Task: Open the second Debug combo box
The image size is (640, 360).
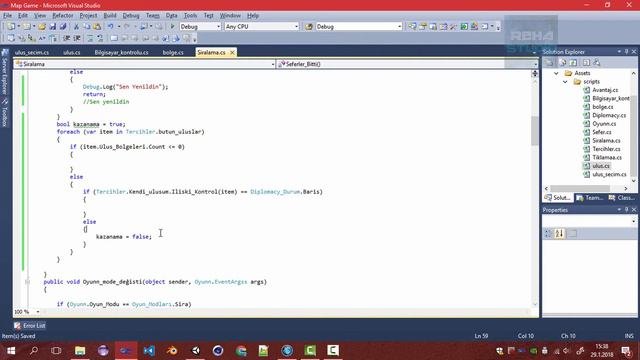Action: point(359,27)
